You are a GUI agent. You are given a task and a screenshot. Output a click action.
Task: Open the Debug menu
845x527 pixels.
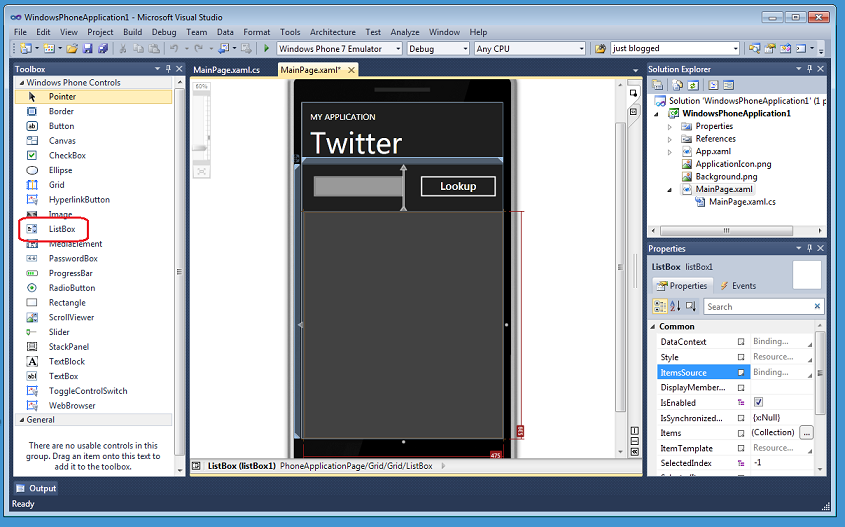164,32
